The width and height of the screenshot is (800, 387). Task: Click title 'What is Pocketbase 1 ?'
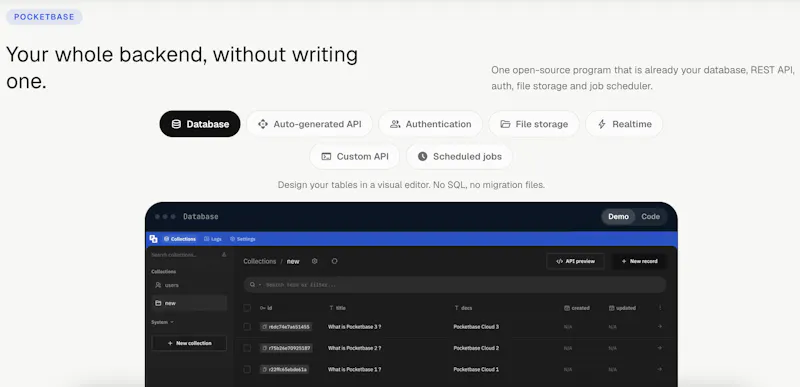tap(355, 369)
